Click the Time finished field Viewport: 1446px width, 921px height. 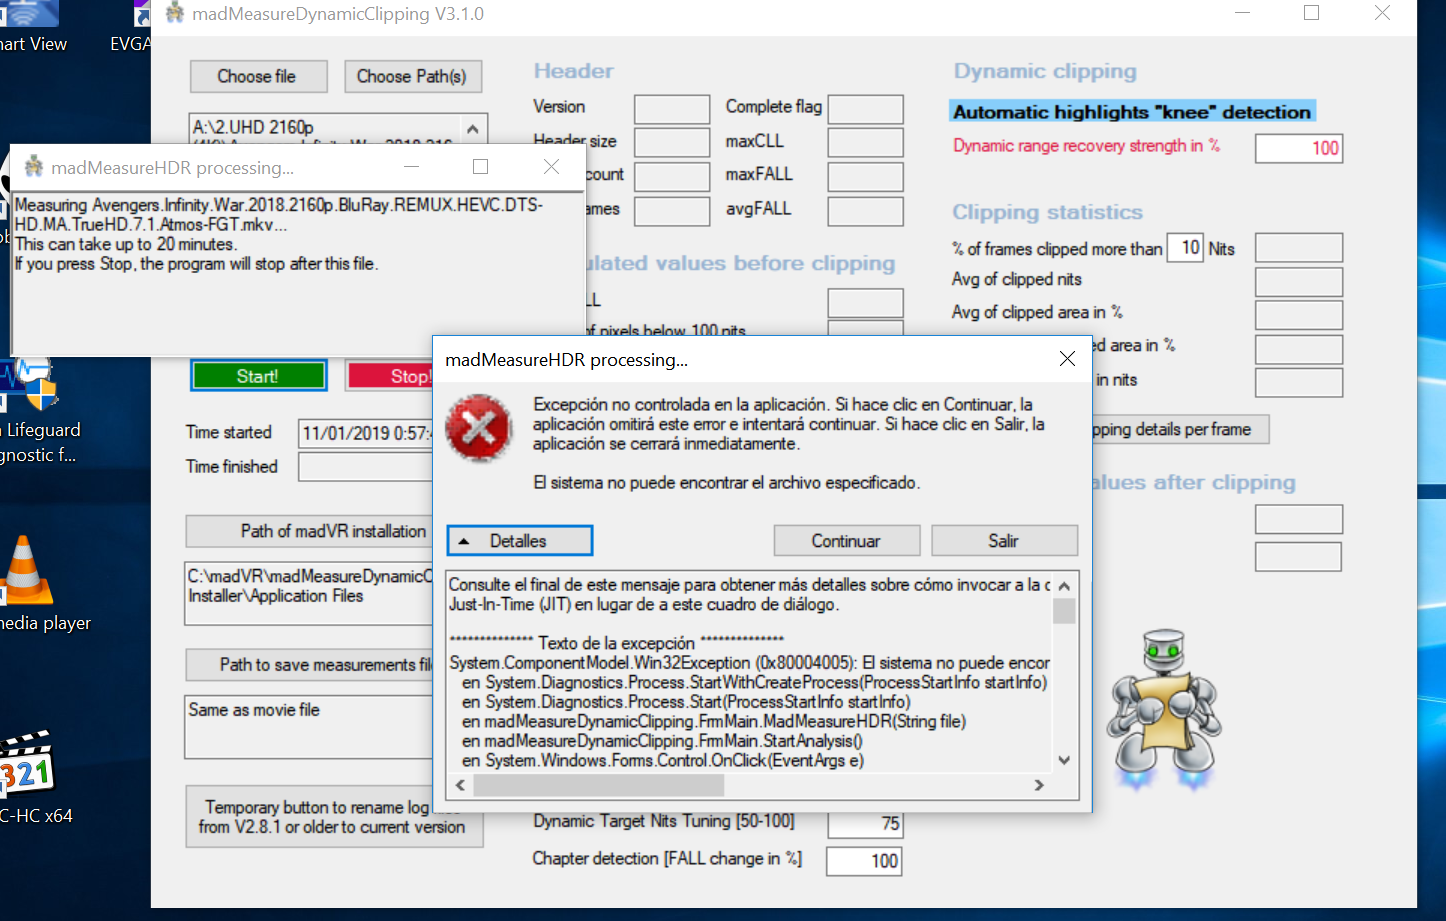click(366, 467)
